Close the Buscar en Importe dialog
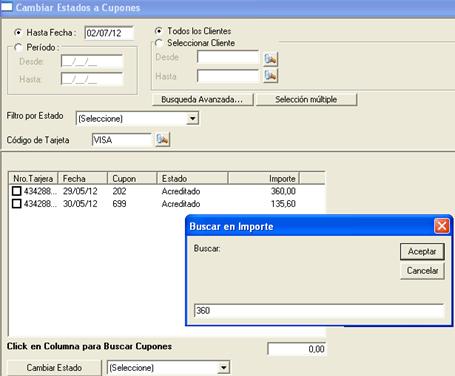This screenshot has width=455, height=376. pos(442,226)
